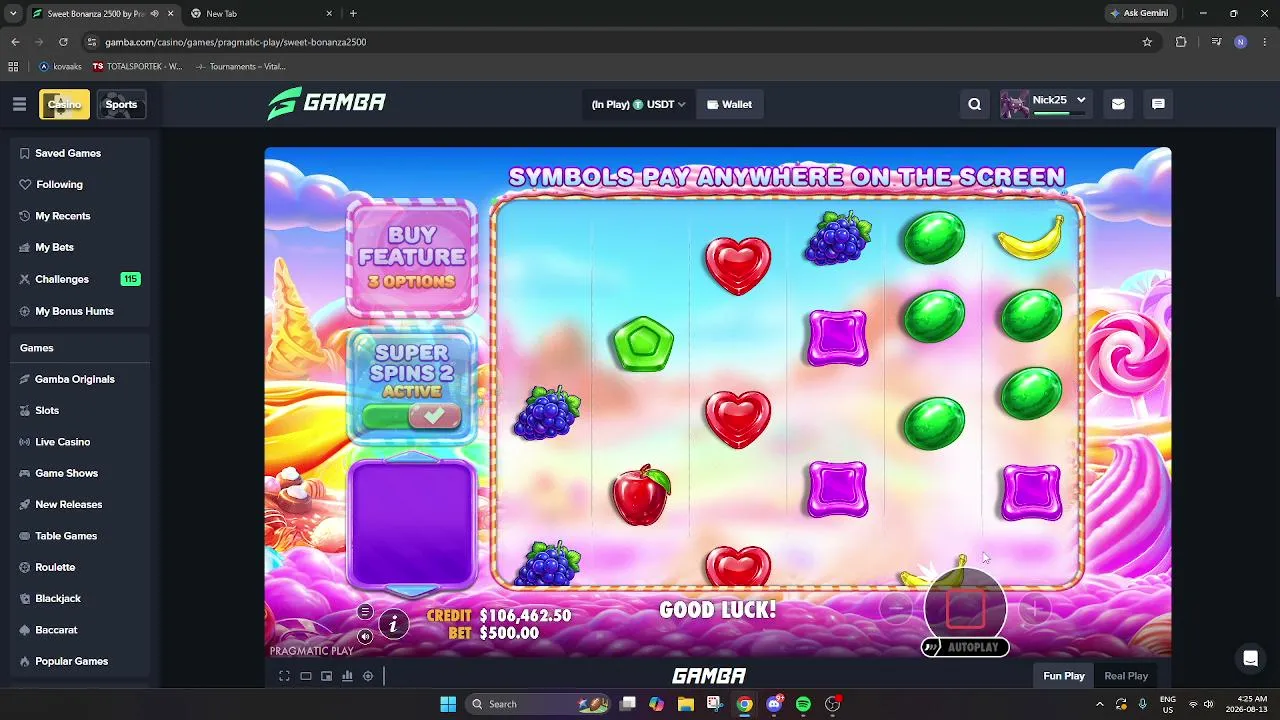Expand the Nick25 account dropdown
The width and height of the screenshot is (1280, 720).
pos(1044,104)
